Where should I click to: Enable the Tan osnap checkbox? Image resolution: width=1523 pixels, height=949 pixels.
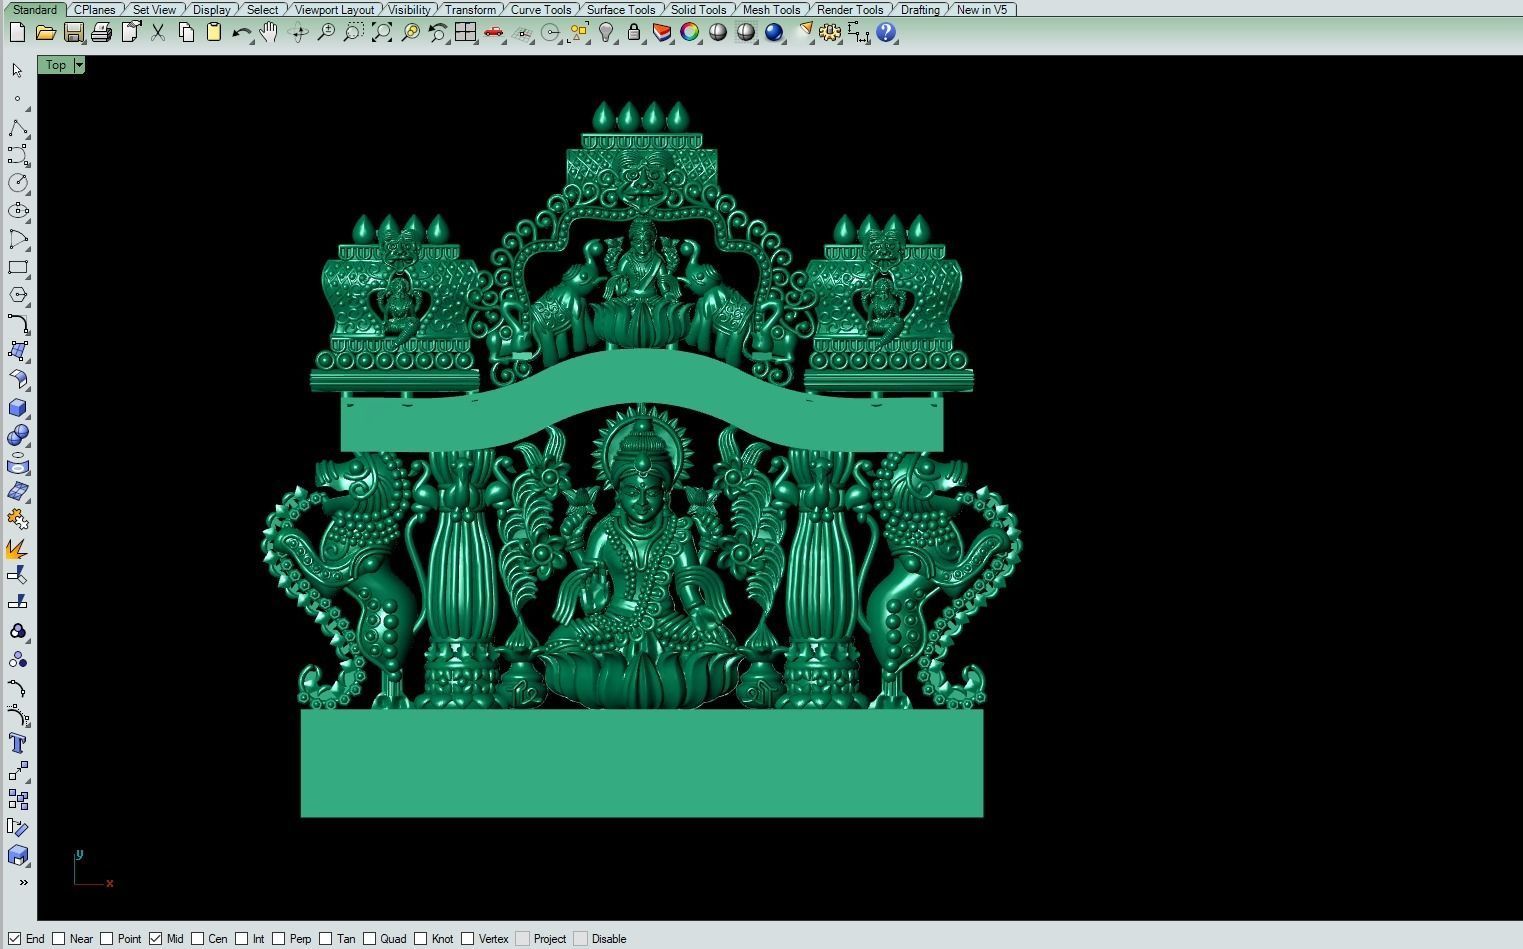(326, 938)
